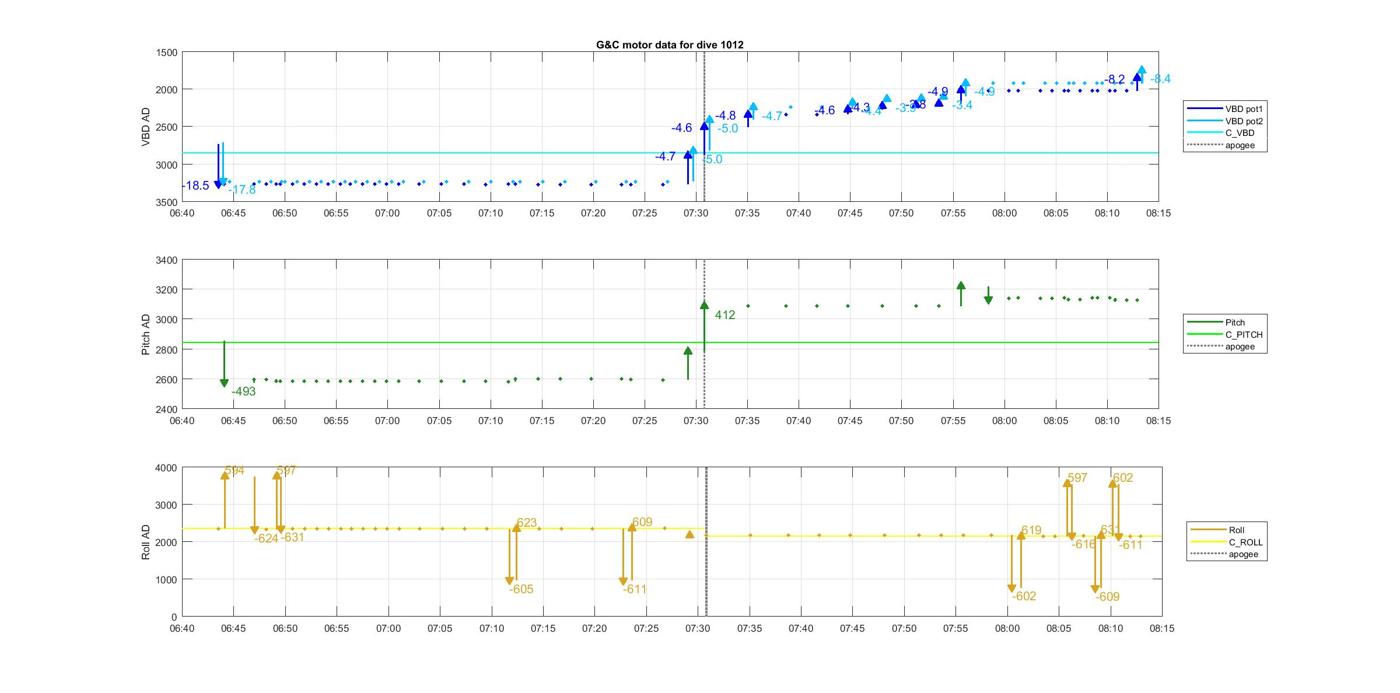Select the "Roll AD" y-axis label
The image size is (1400, 693).
(x=146, y=542)
